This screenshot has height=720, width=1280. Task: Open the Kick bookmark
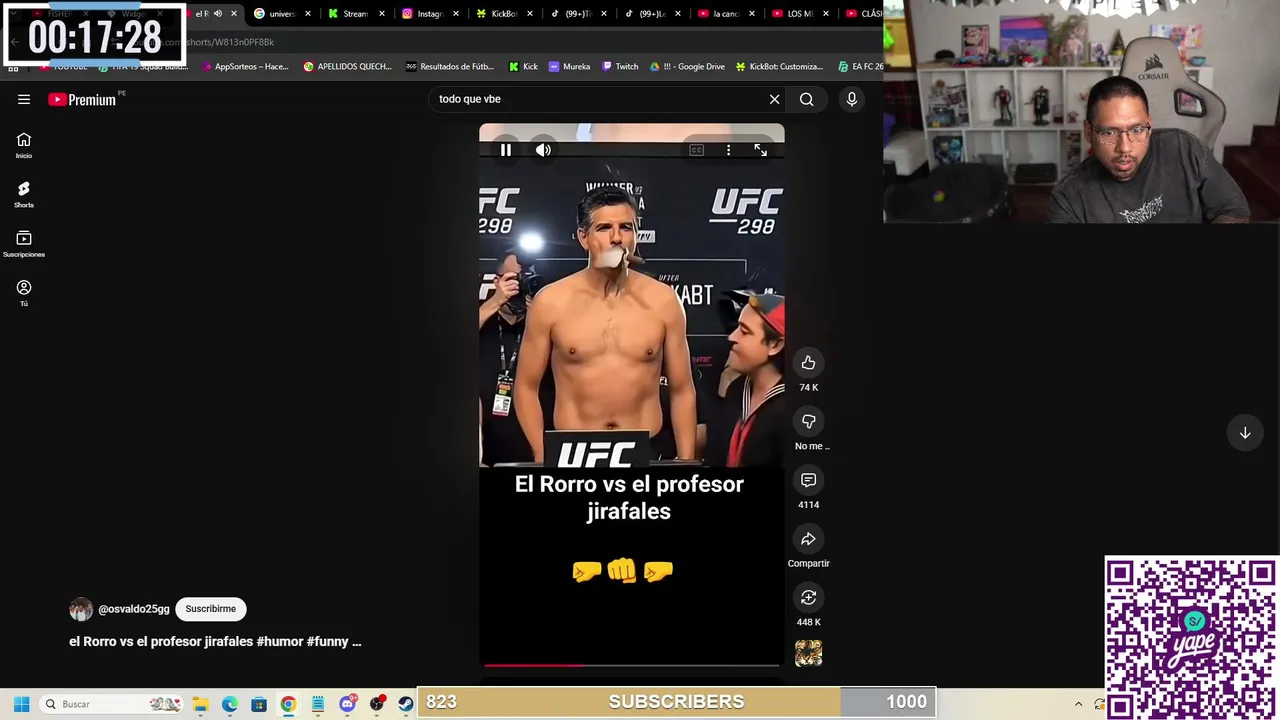(x=523, y=67)
